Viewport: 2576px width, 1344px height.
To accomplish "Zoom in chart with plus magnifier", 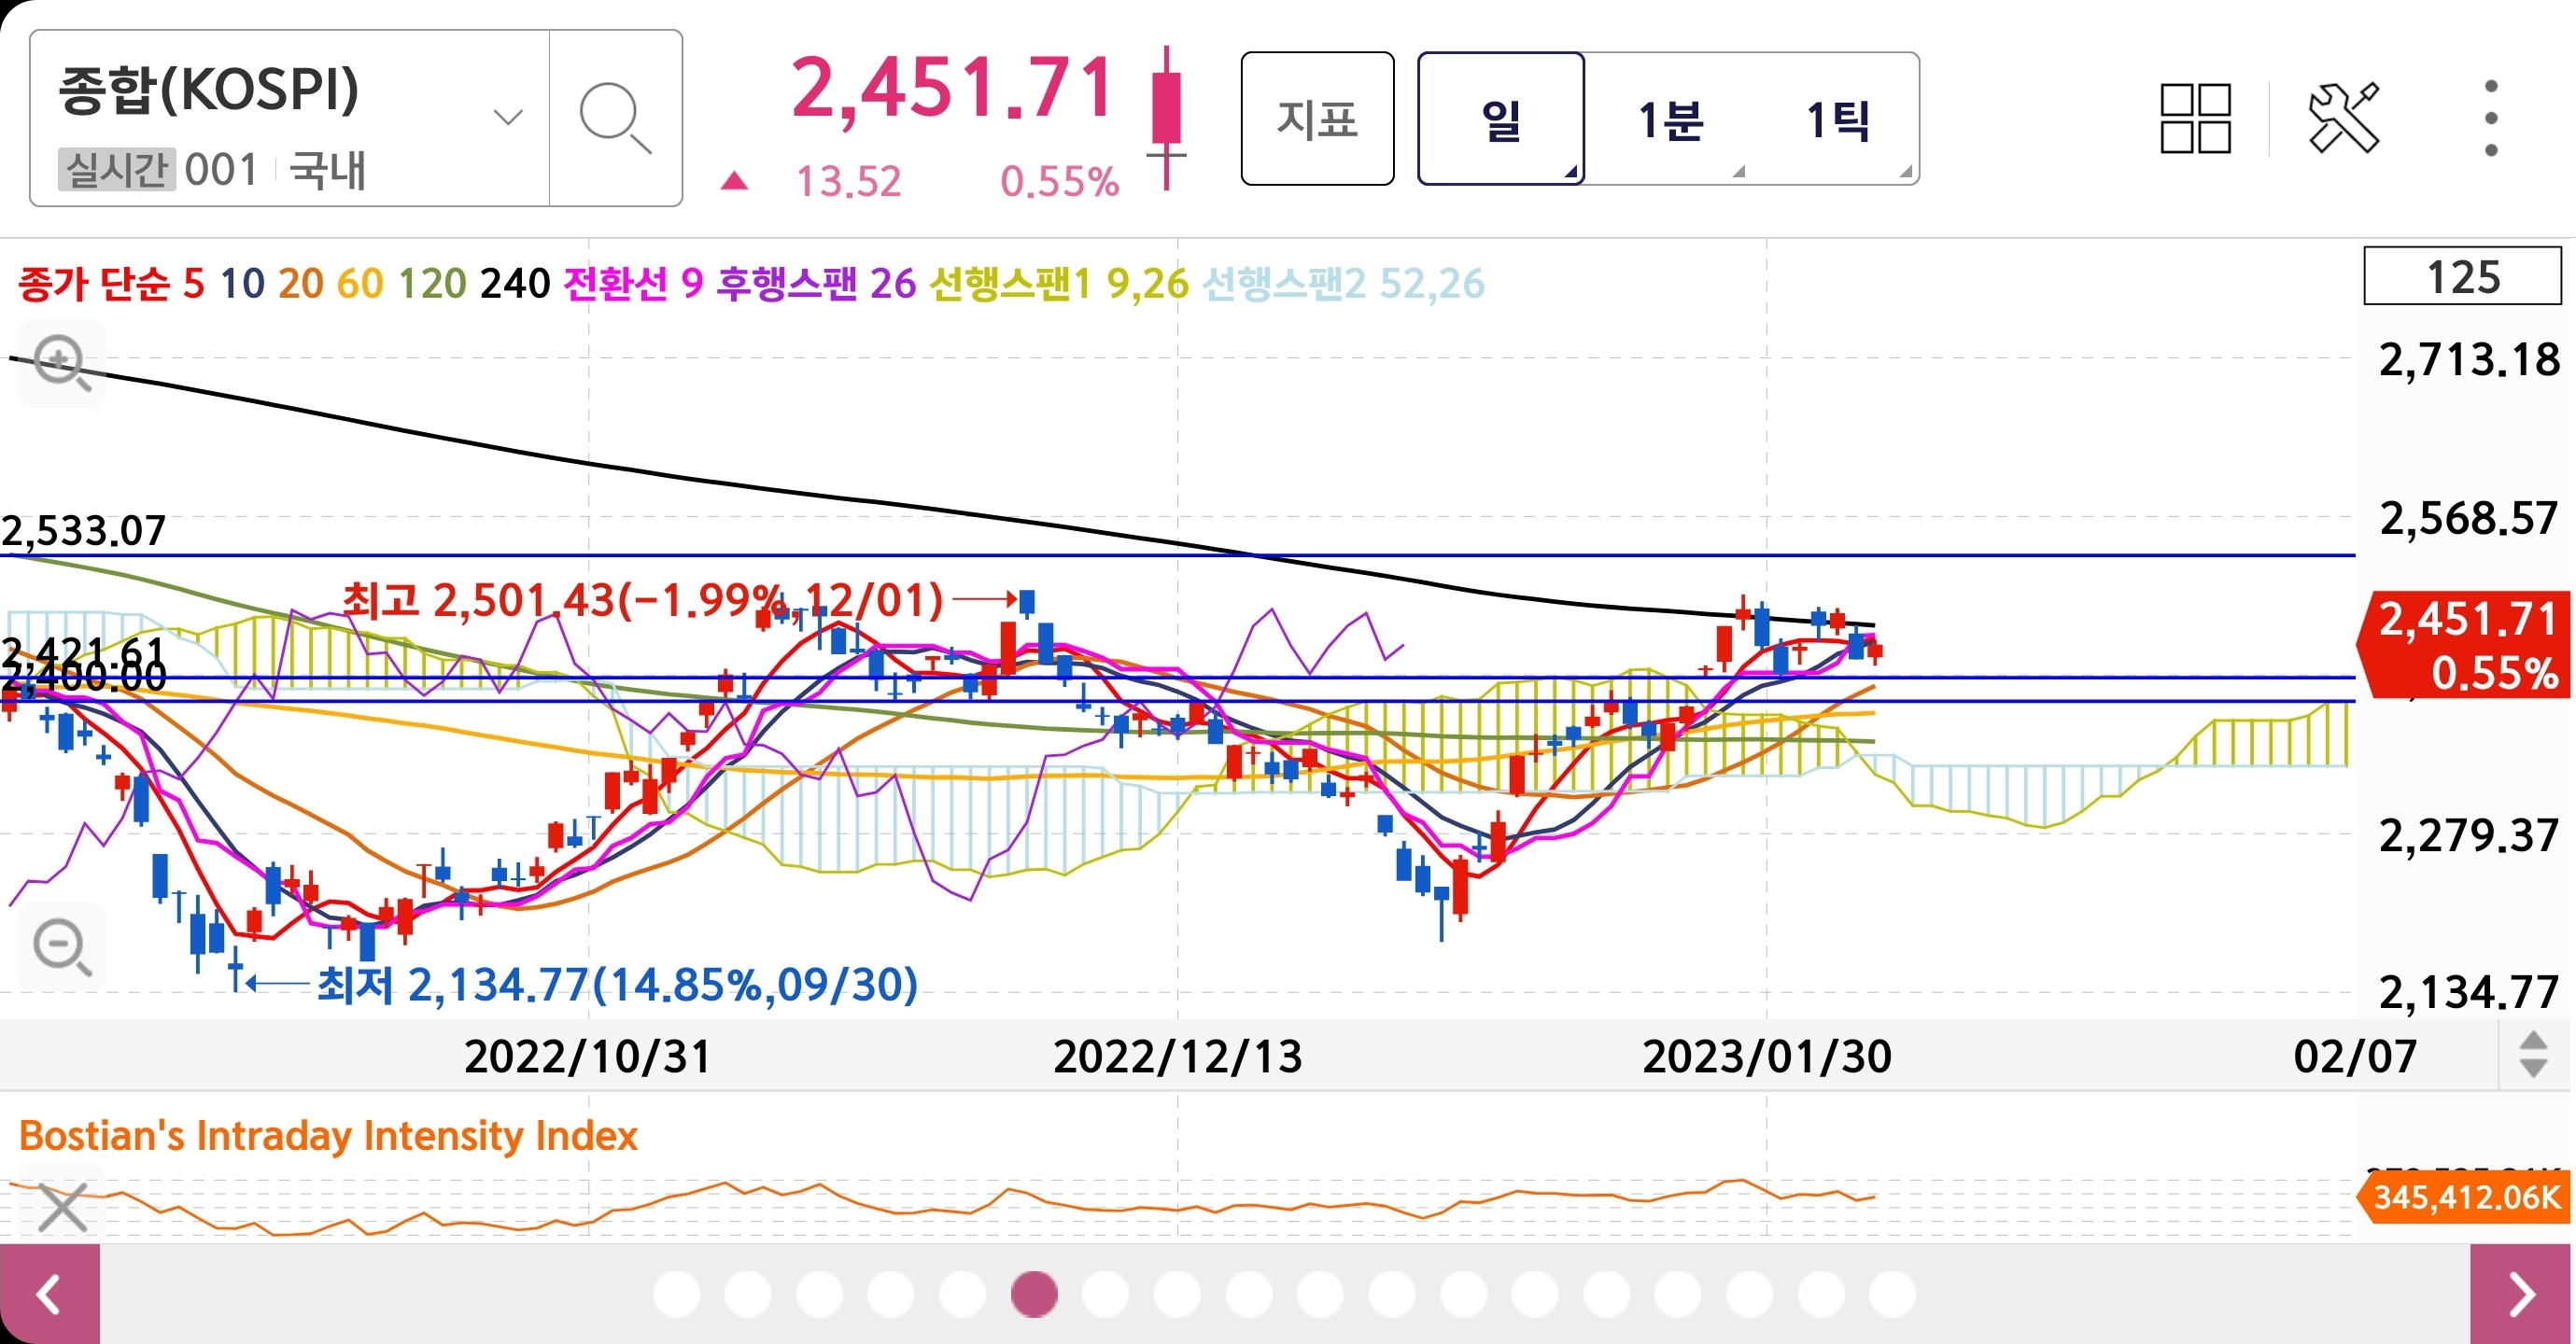I will (x=62, y=362).
